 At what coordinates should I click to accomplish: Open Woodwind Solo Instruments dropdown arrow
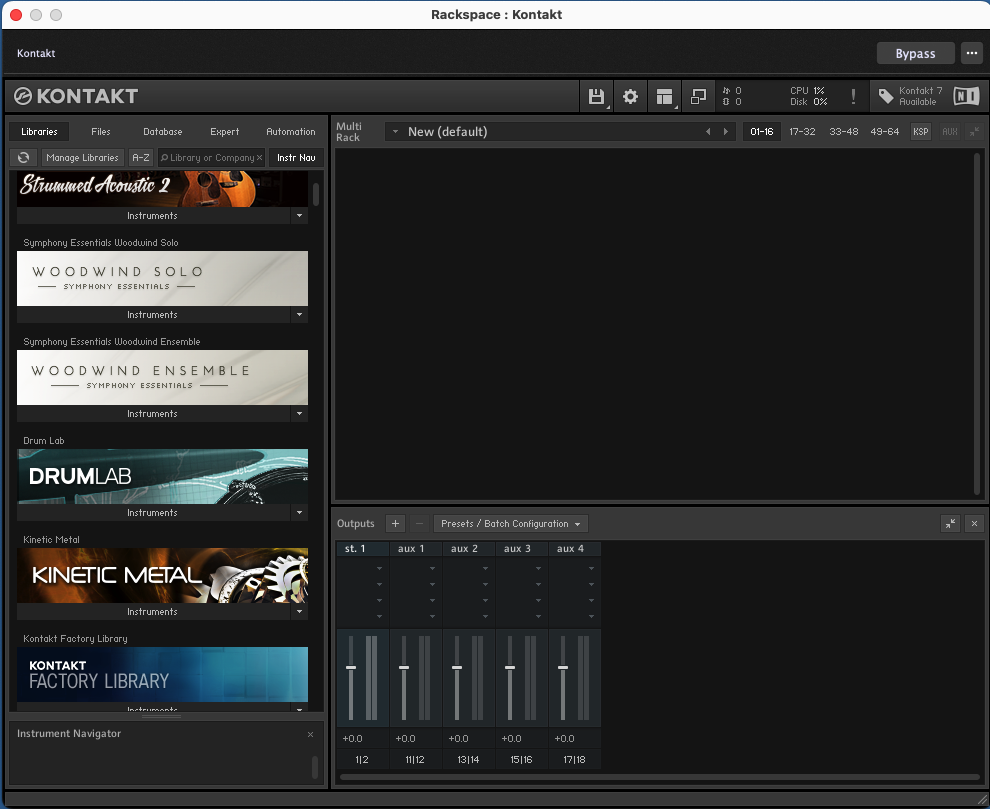pos(299,315)
